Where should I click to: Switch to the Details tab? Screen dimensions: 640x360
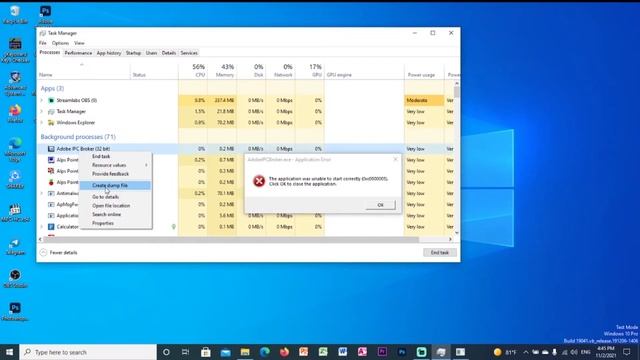169,53
